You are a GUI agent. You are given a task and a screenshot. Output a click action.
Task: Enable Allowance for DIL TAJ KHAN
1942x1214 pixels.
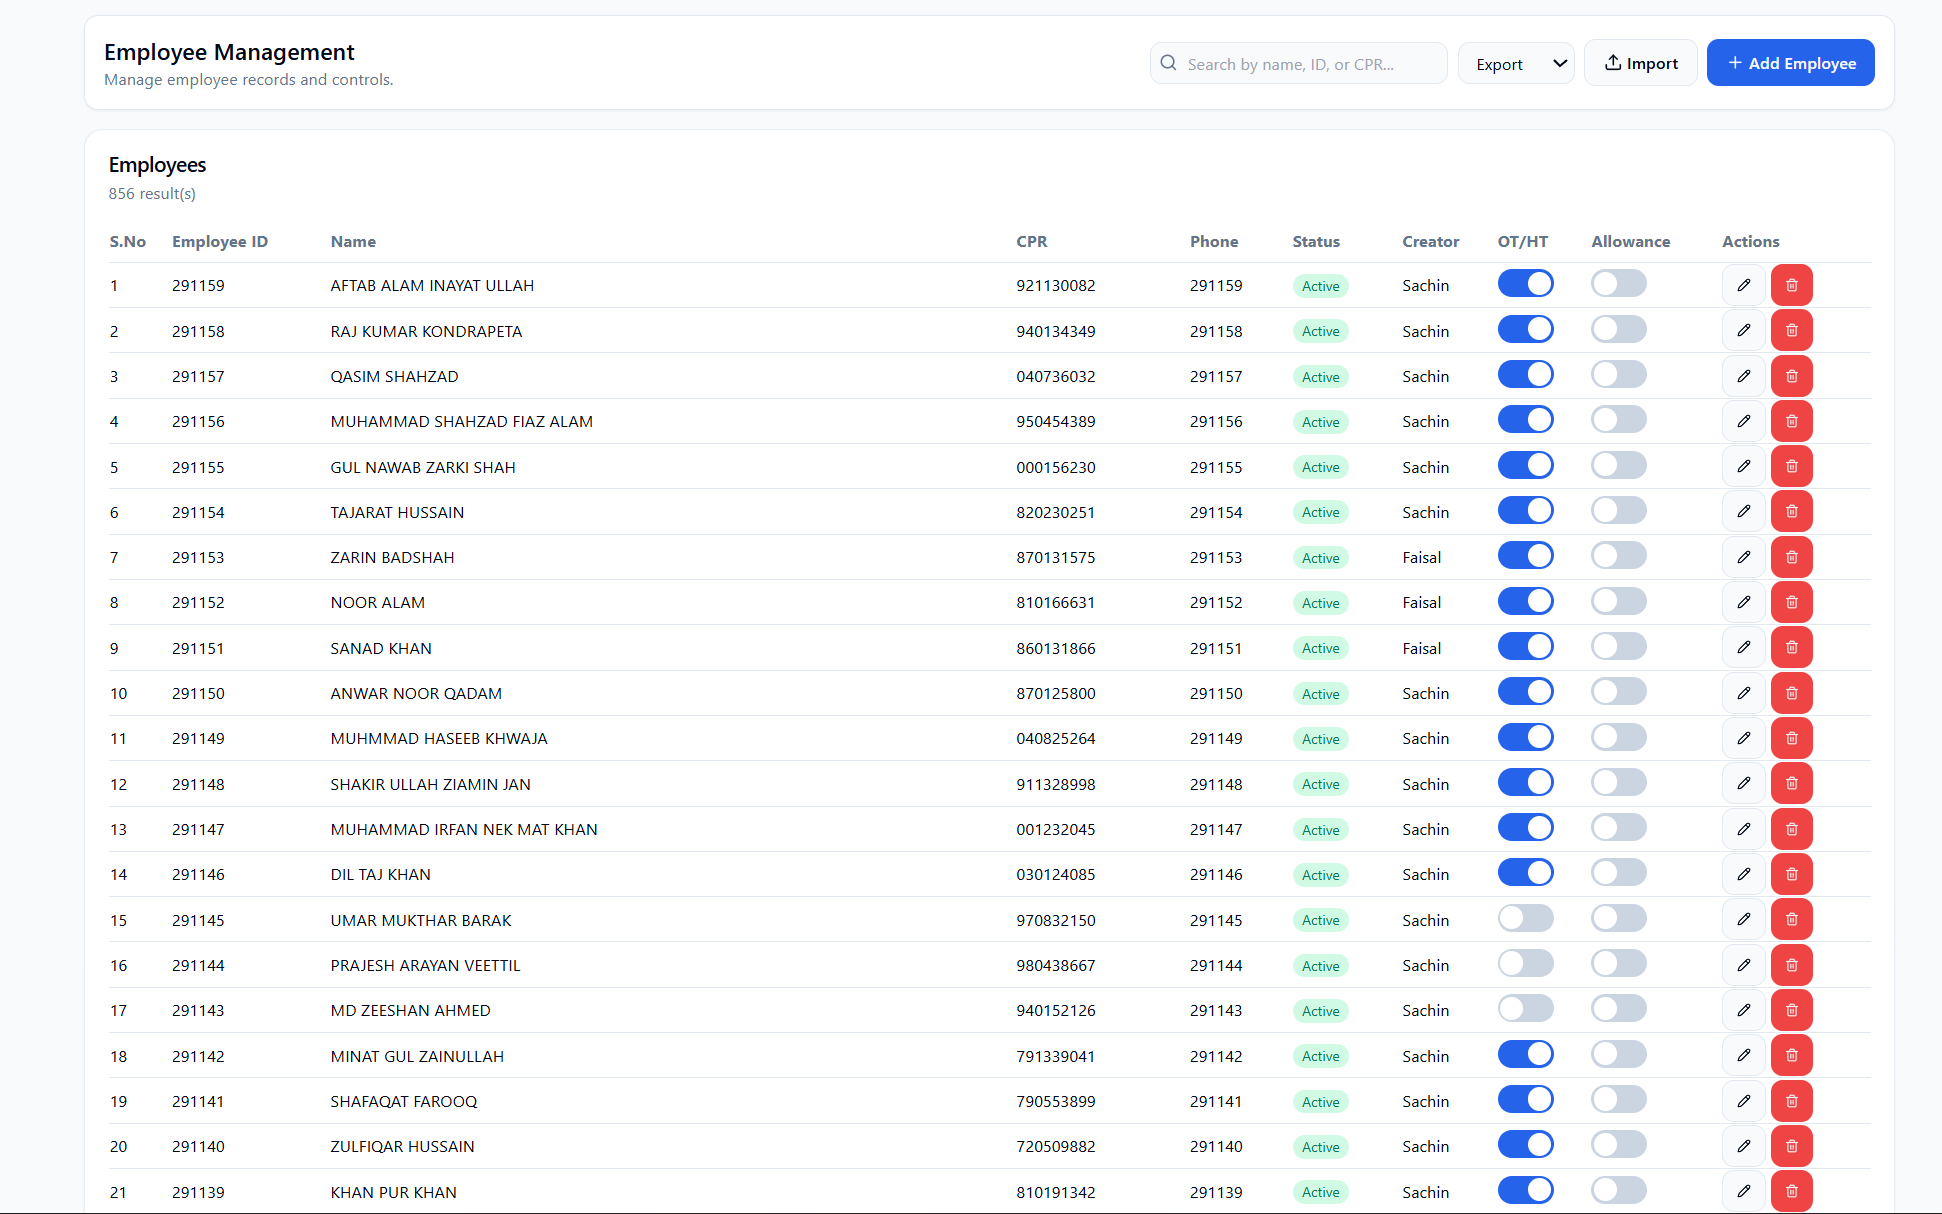pos(1619,873)
